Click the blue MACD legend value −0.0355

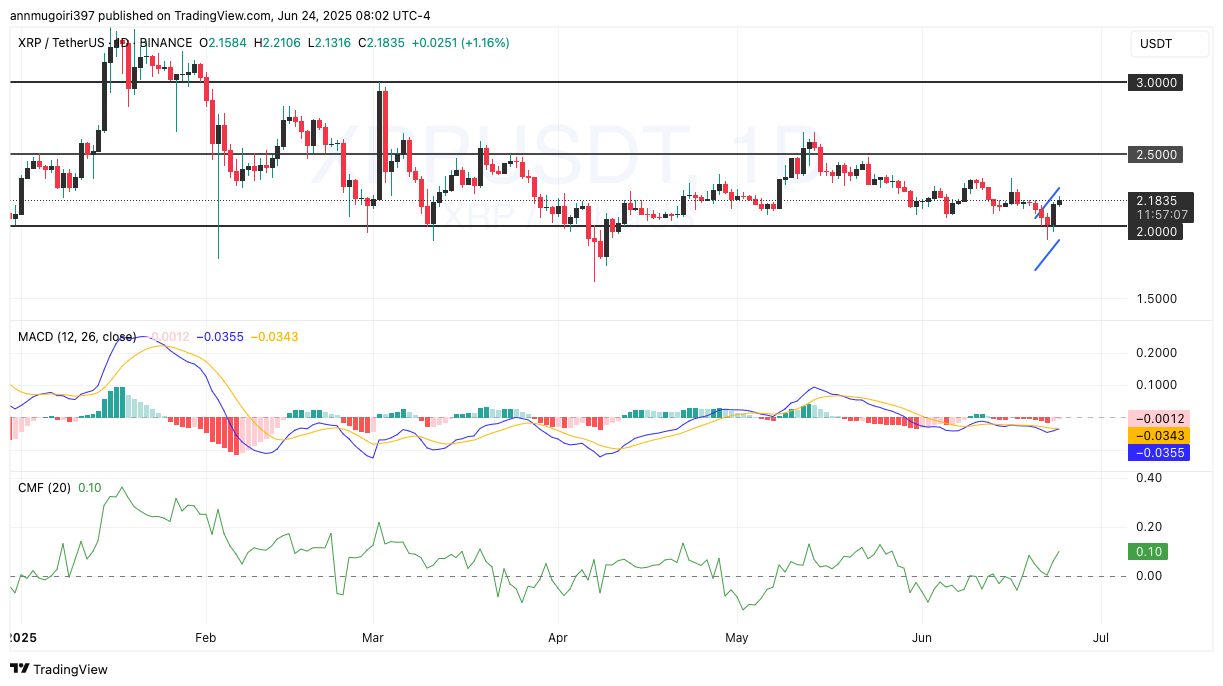[222, 337]
